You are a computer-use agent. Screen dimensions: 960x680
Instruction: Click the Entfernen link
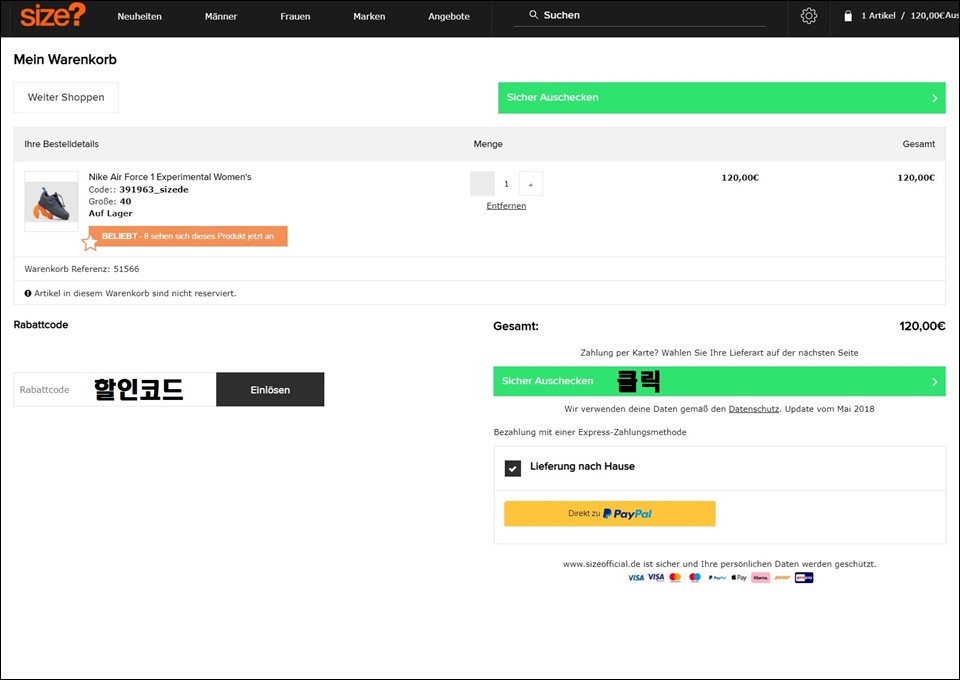point(506,206)
